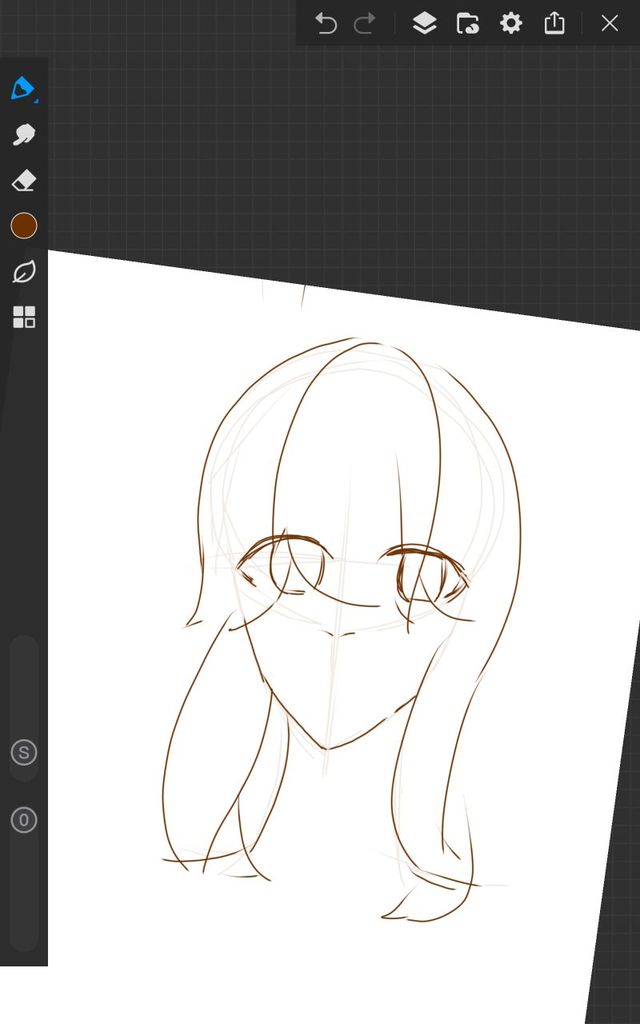Select the smudge blend tool

pos(23,134)
